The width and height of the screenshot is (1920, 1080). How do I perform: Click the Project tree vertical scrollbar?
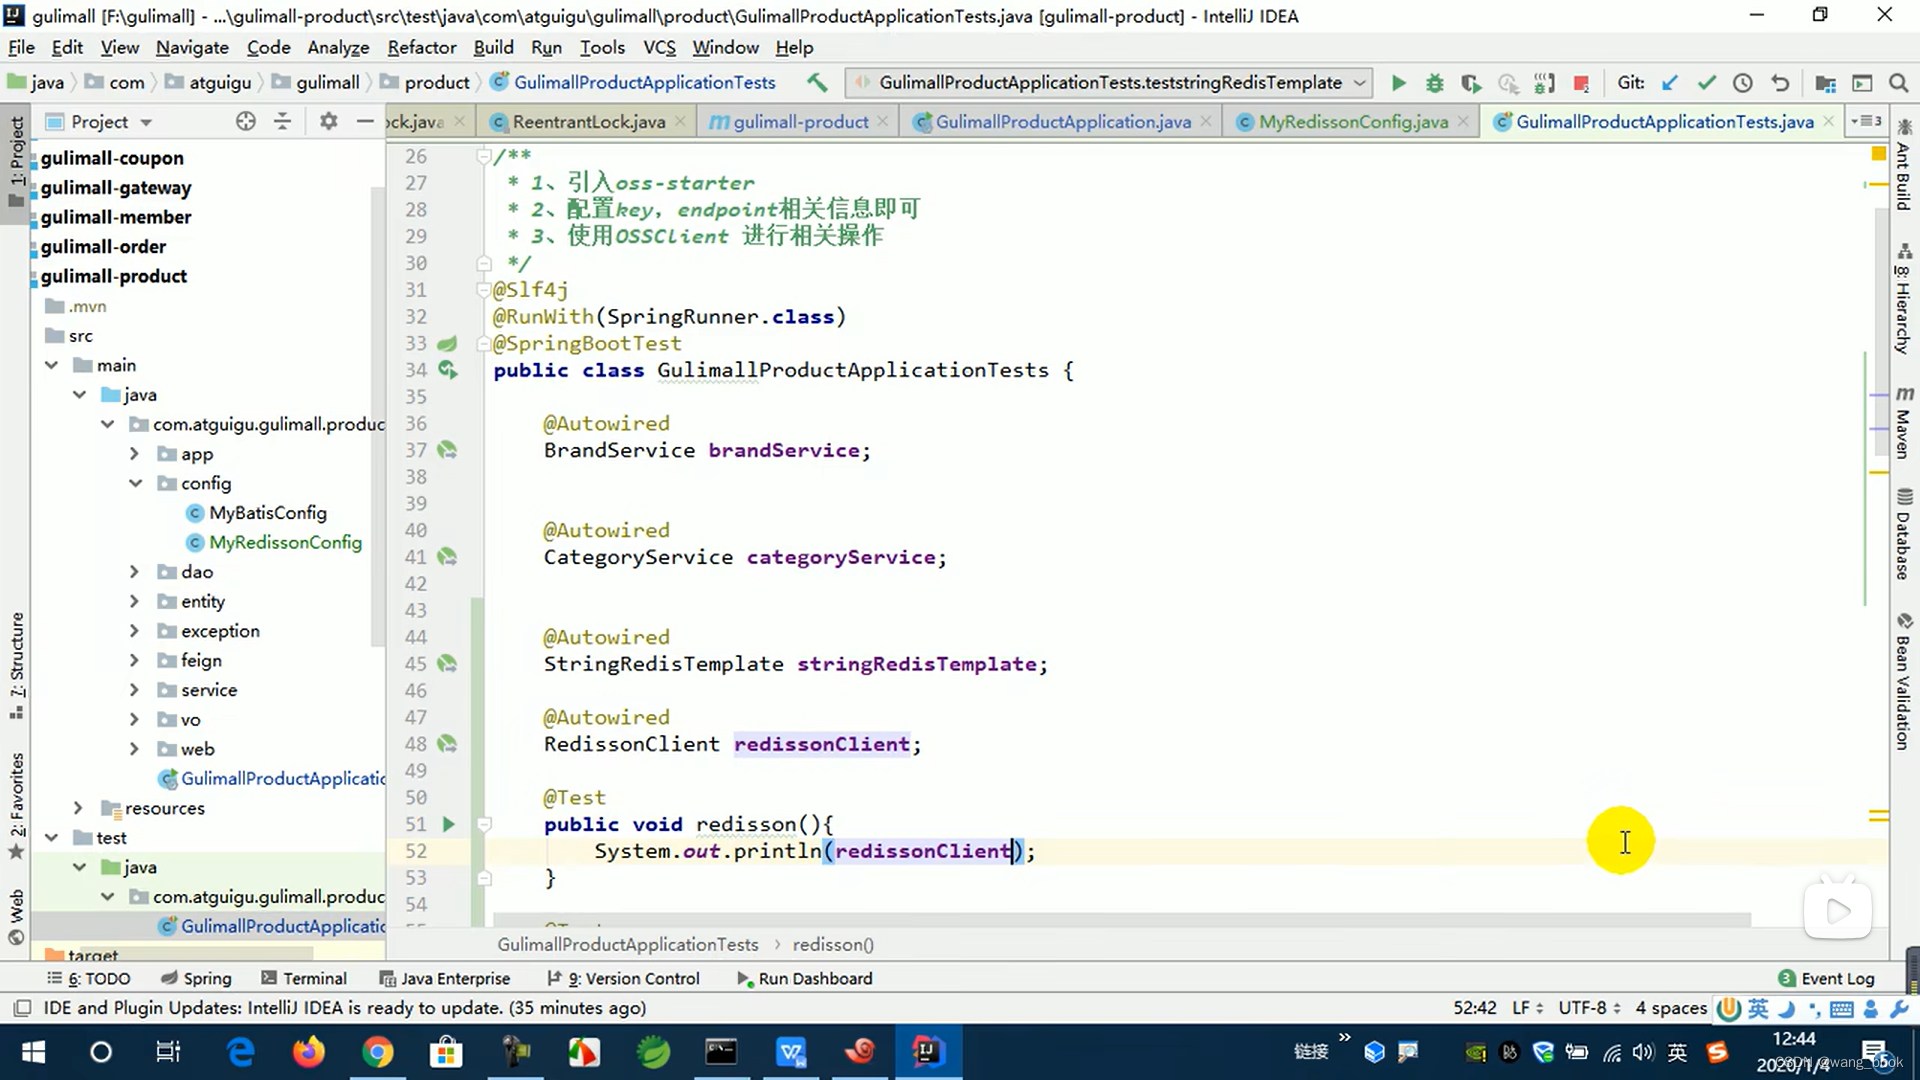coord(377,415)
